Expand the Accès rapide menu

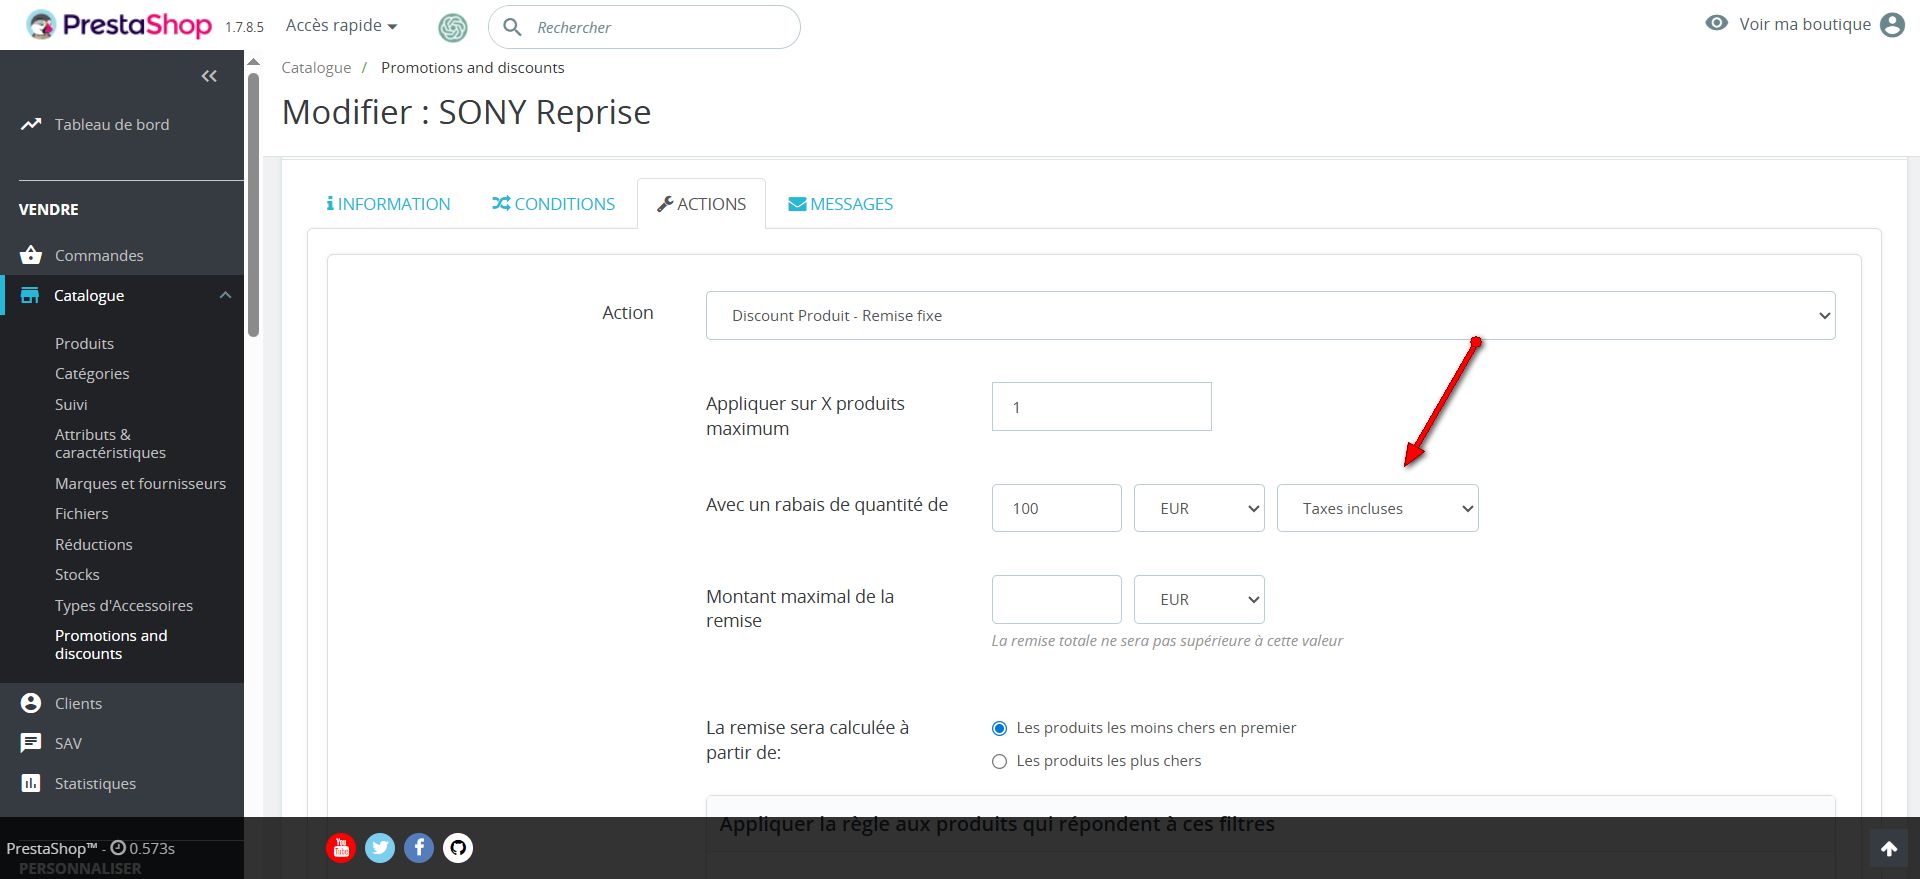341,26
